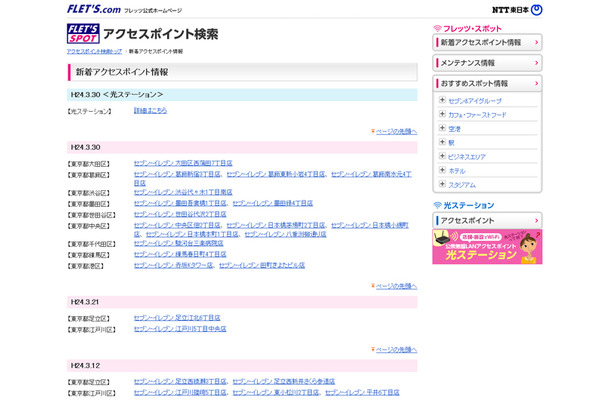Select セブン&アイグループ in sidebar list
This screenshot has width=610, height=400.
[475, 101]
